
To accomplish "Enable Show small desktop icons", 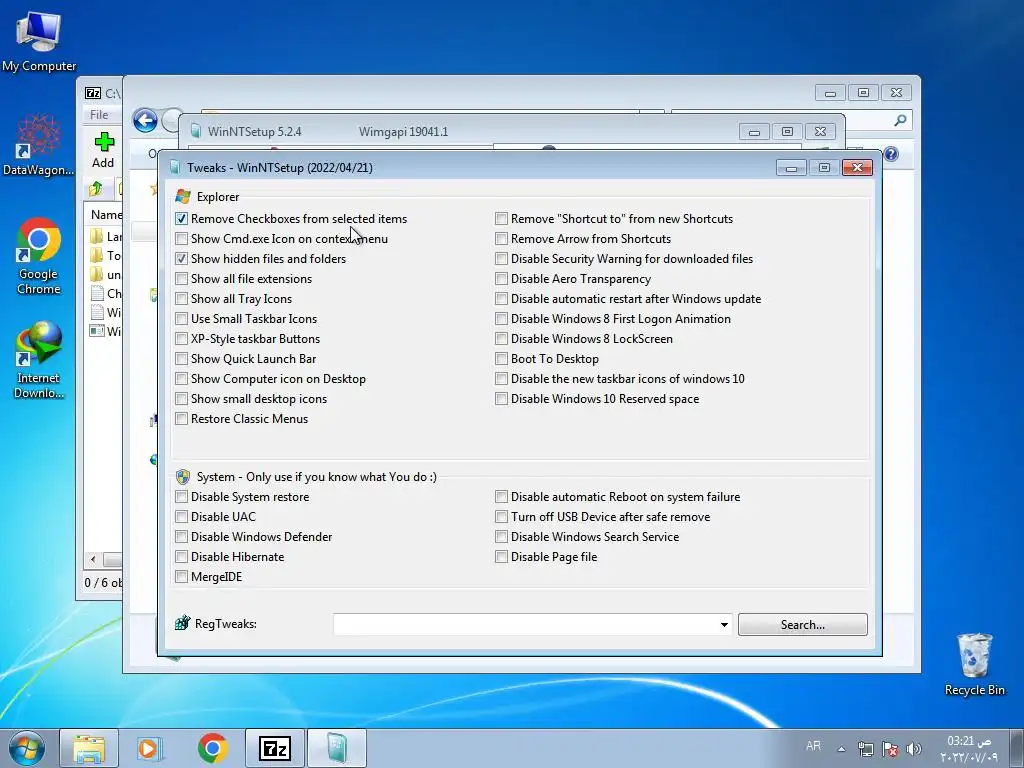I will click(x=182, y=399).
